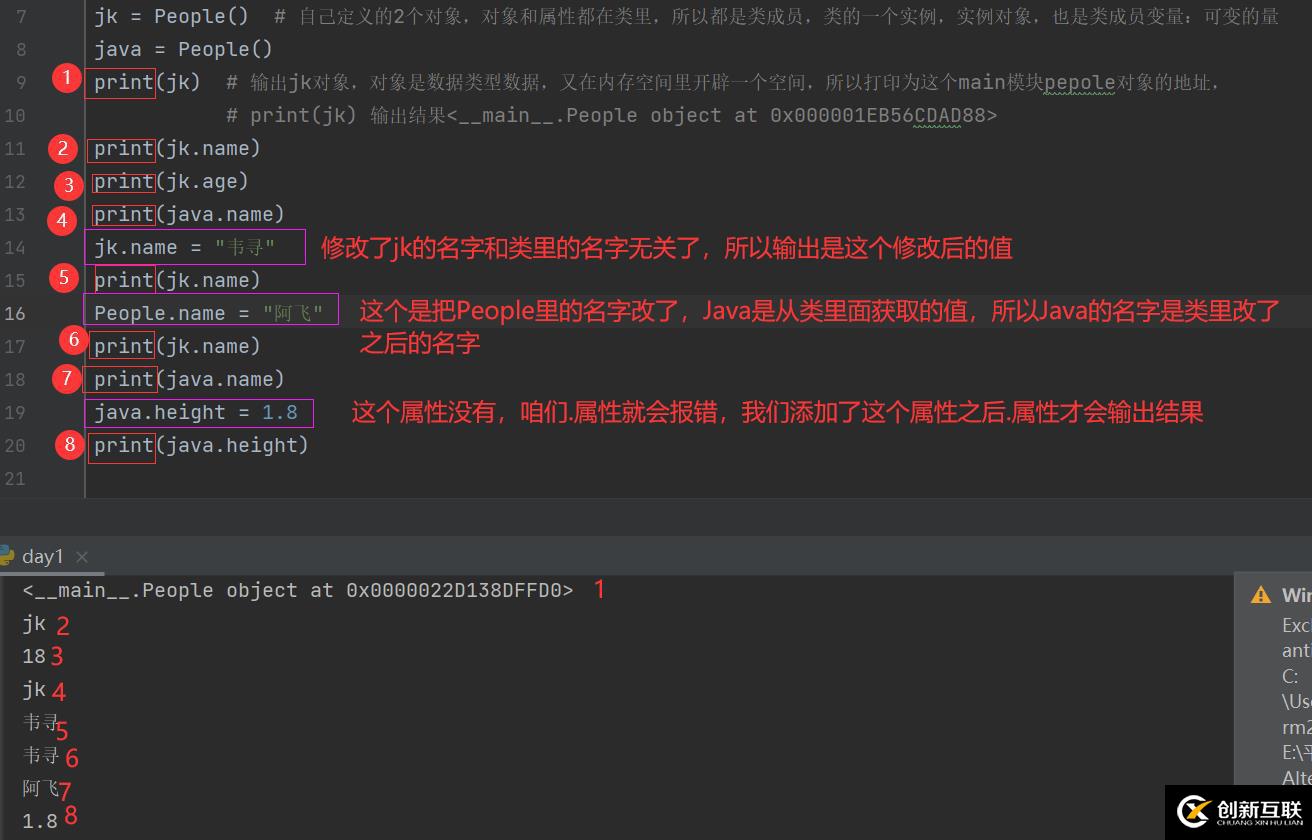Click red marker 5 on line 15
The height and width of the screenshot is (840, 1312).
(64, 278)
